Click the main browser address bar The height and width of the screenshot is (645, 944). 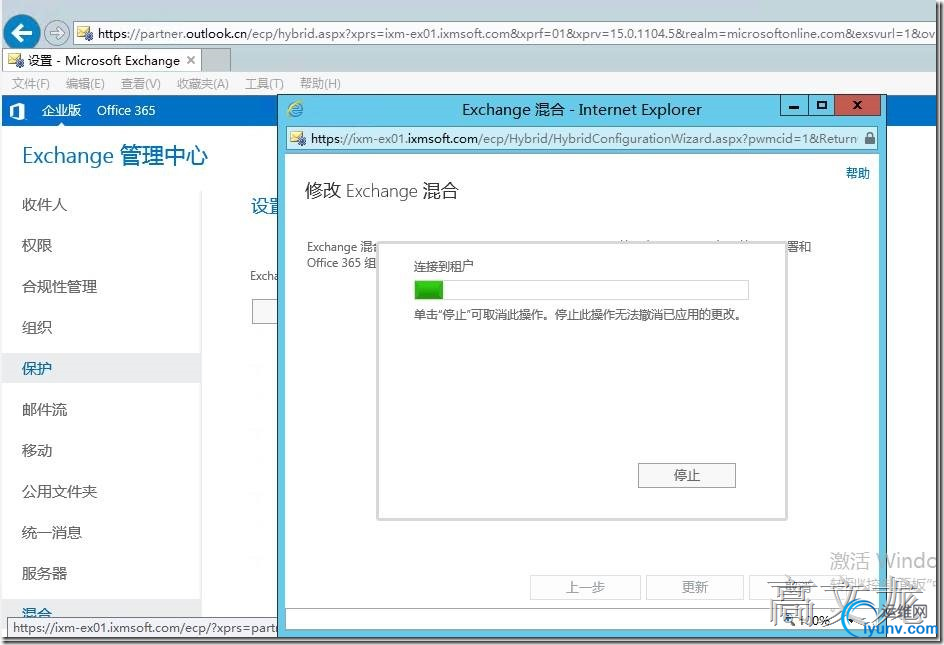506,33
